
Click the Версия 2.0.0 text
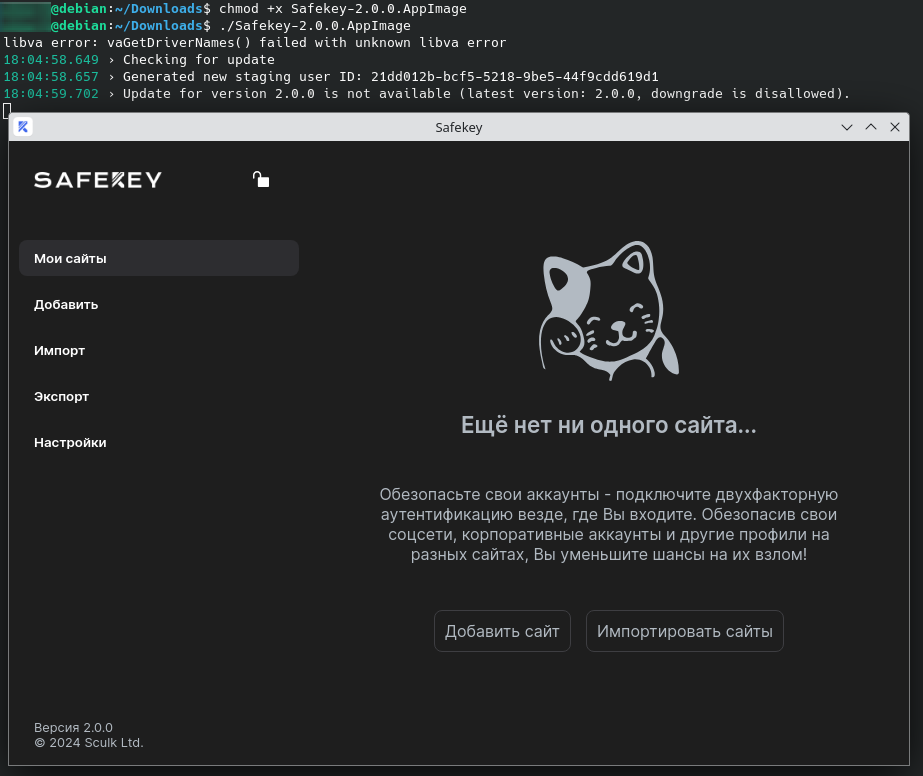click(x=73, y=728)
